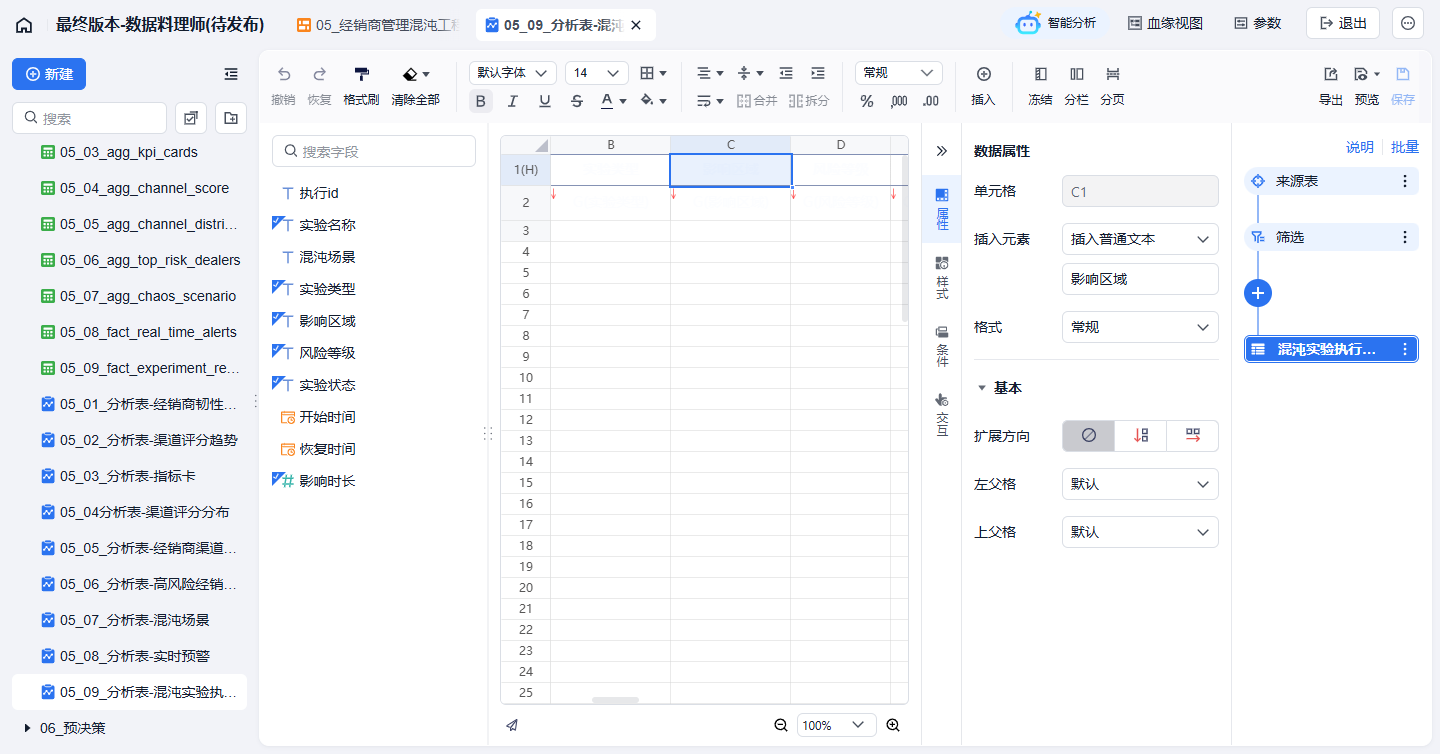
Task: Open the number format dropdown in toolbar
Action: 899,73
